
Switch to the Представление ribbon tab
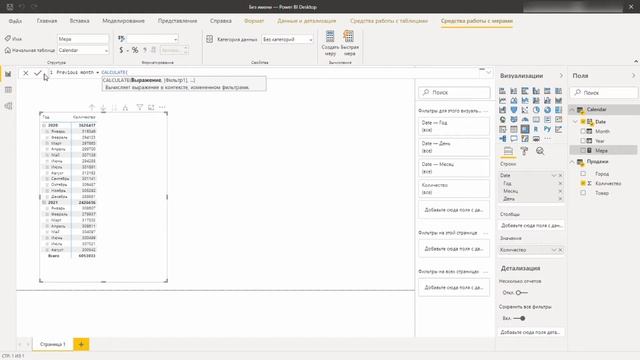(178, 21)
